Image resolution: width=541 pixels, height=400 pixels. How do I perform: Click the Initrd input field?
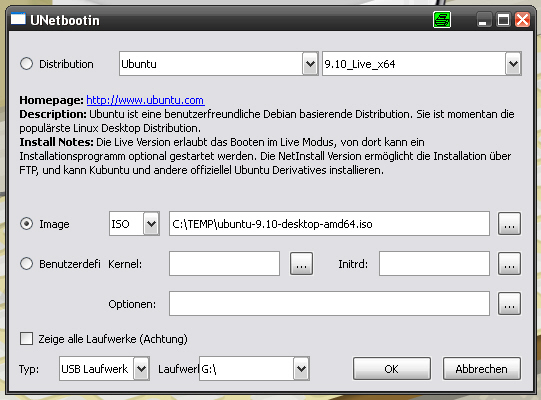(434, 264)
